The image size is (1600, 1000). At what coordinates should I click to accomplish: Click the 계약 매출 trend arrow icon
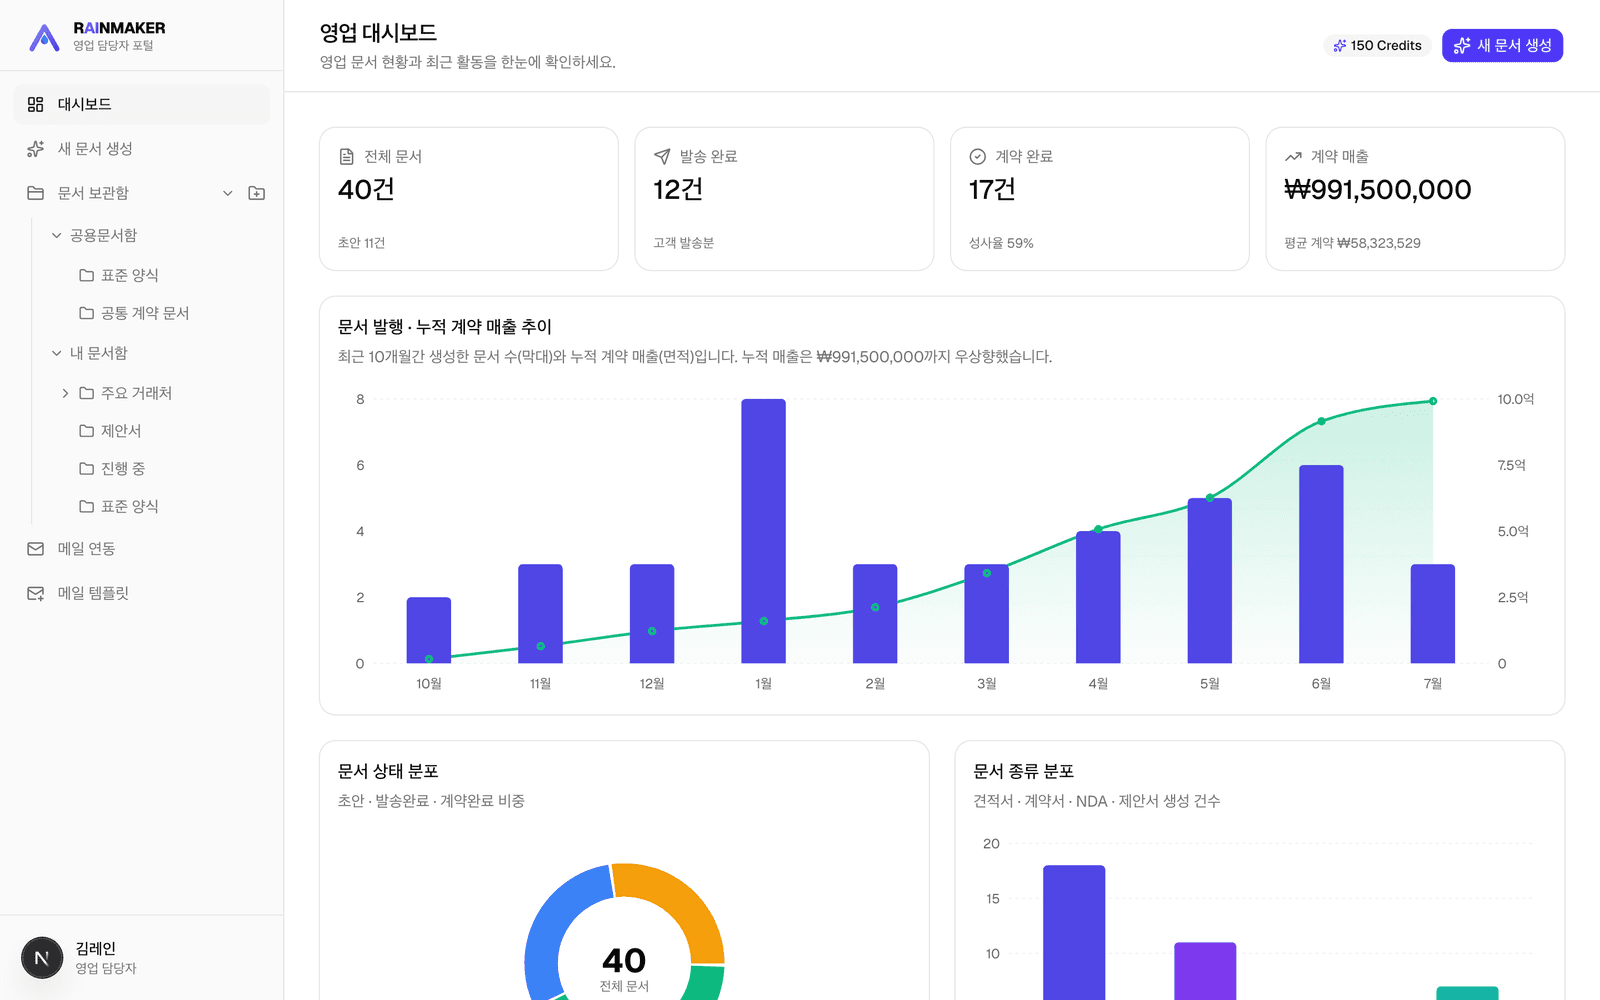click(1293, 157)
